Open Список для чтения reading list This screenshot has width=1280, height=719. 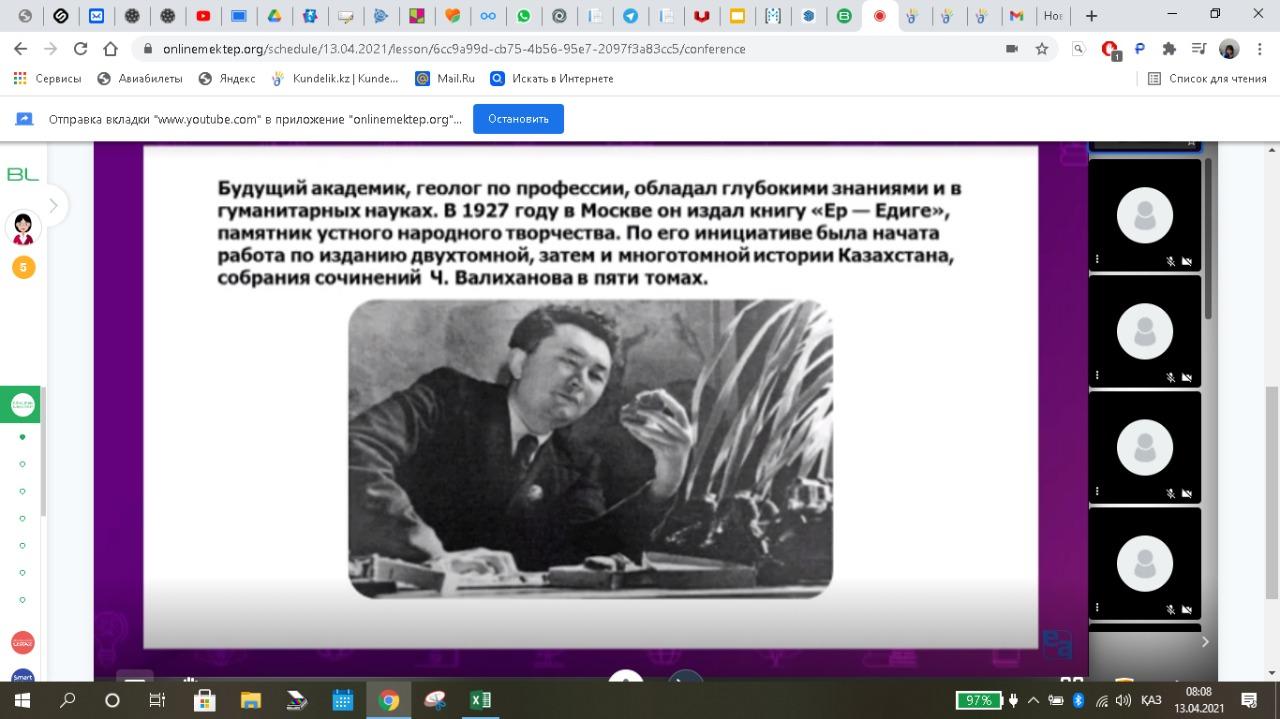tap(1207, 78)
